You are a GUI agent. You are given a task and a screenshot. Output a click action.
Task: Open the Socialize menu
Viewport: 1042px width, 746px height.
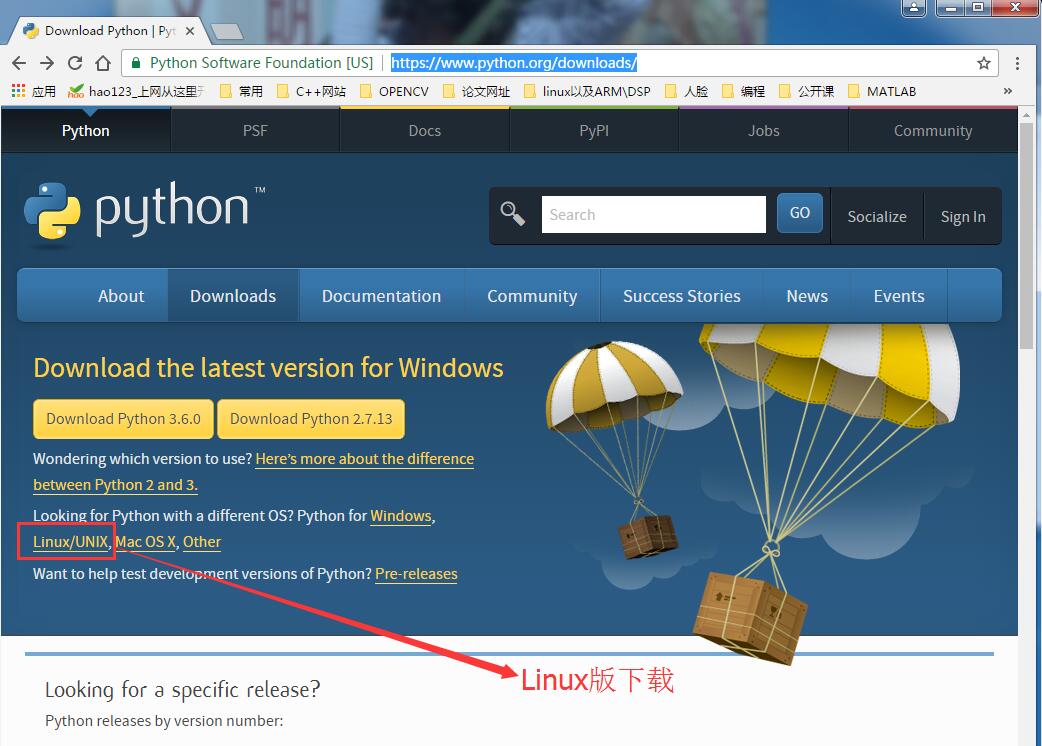pos(877,217)
